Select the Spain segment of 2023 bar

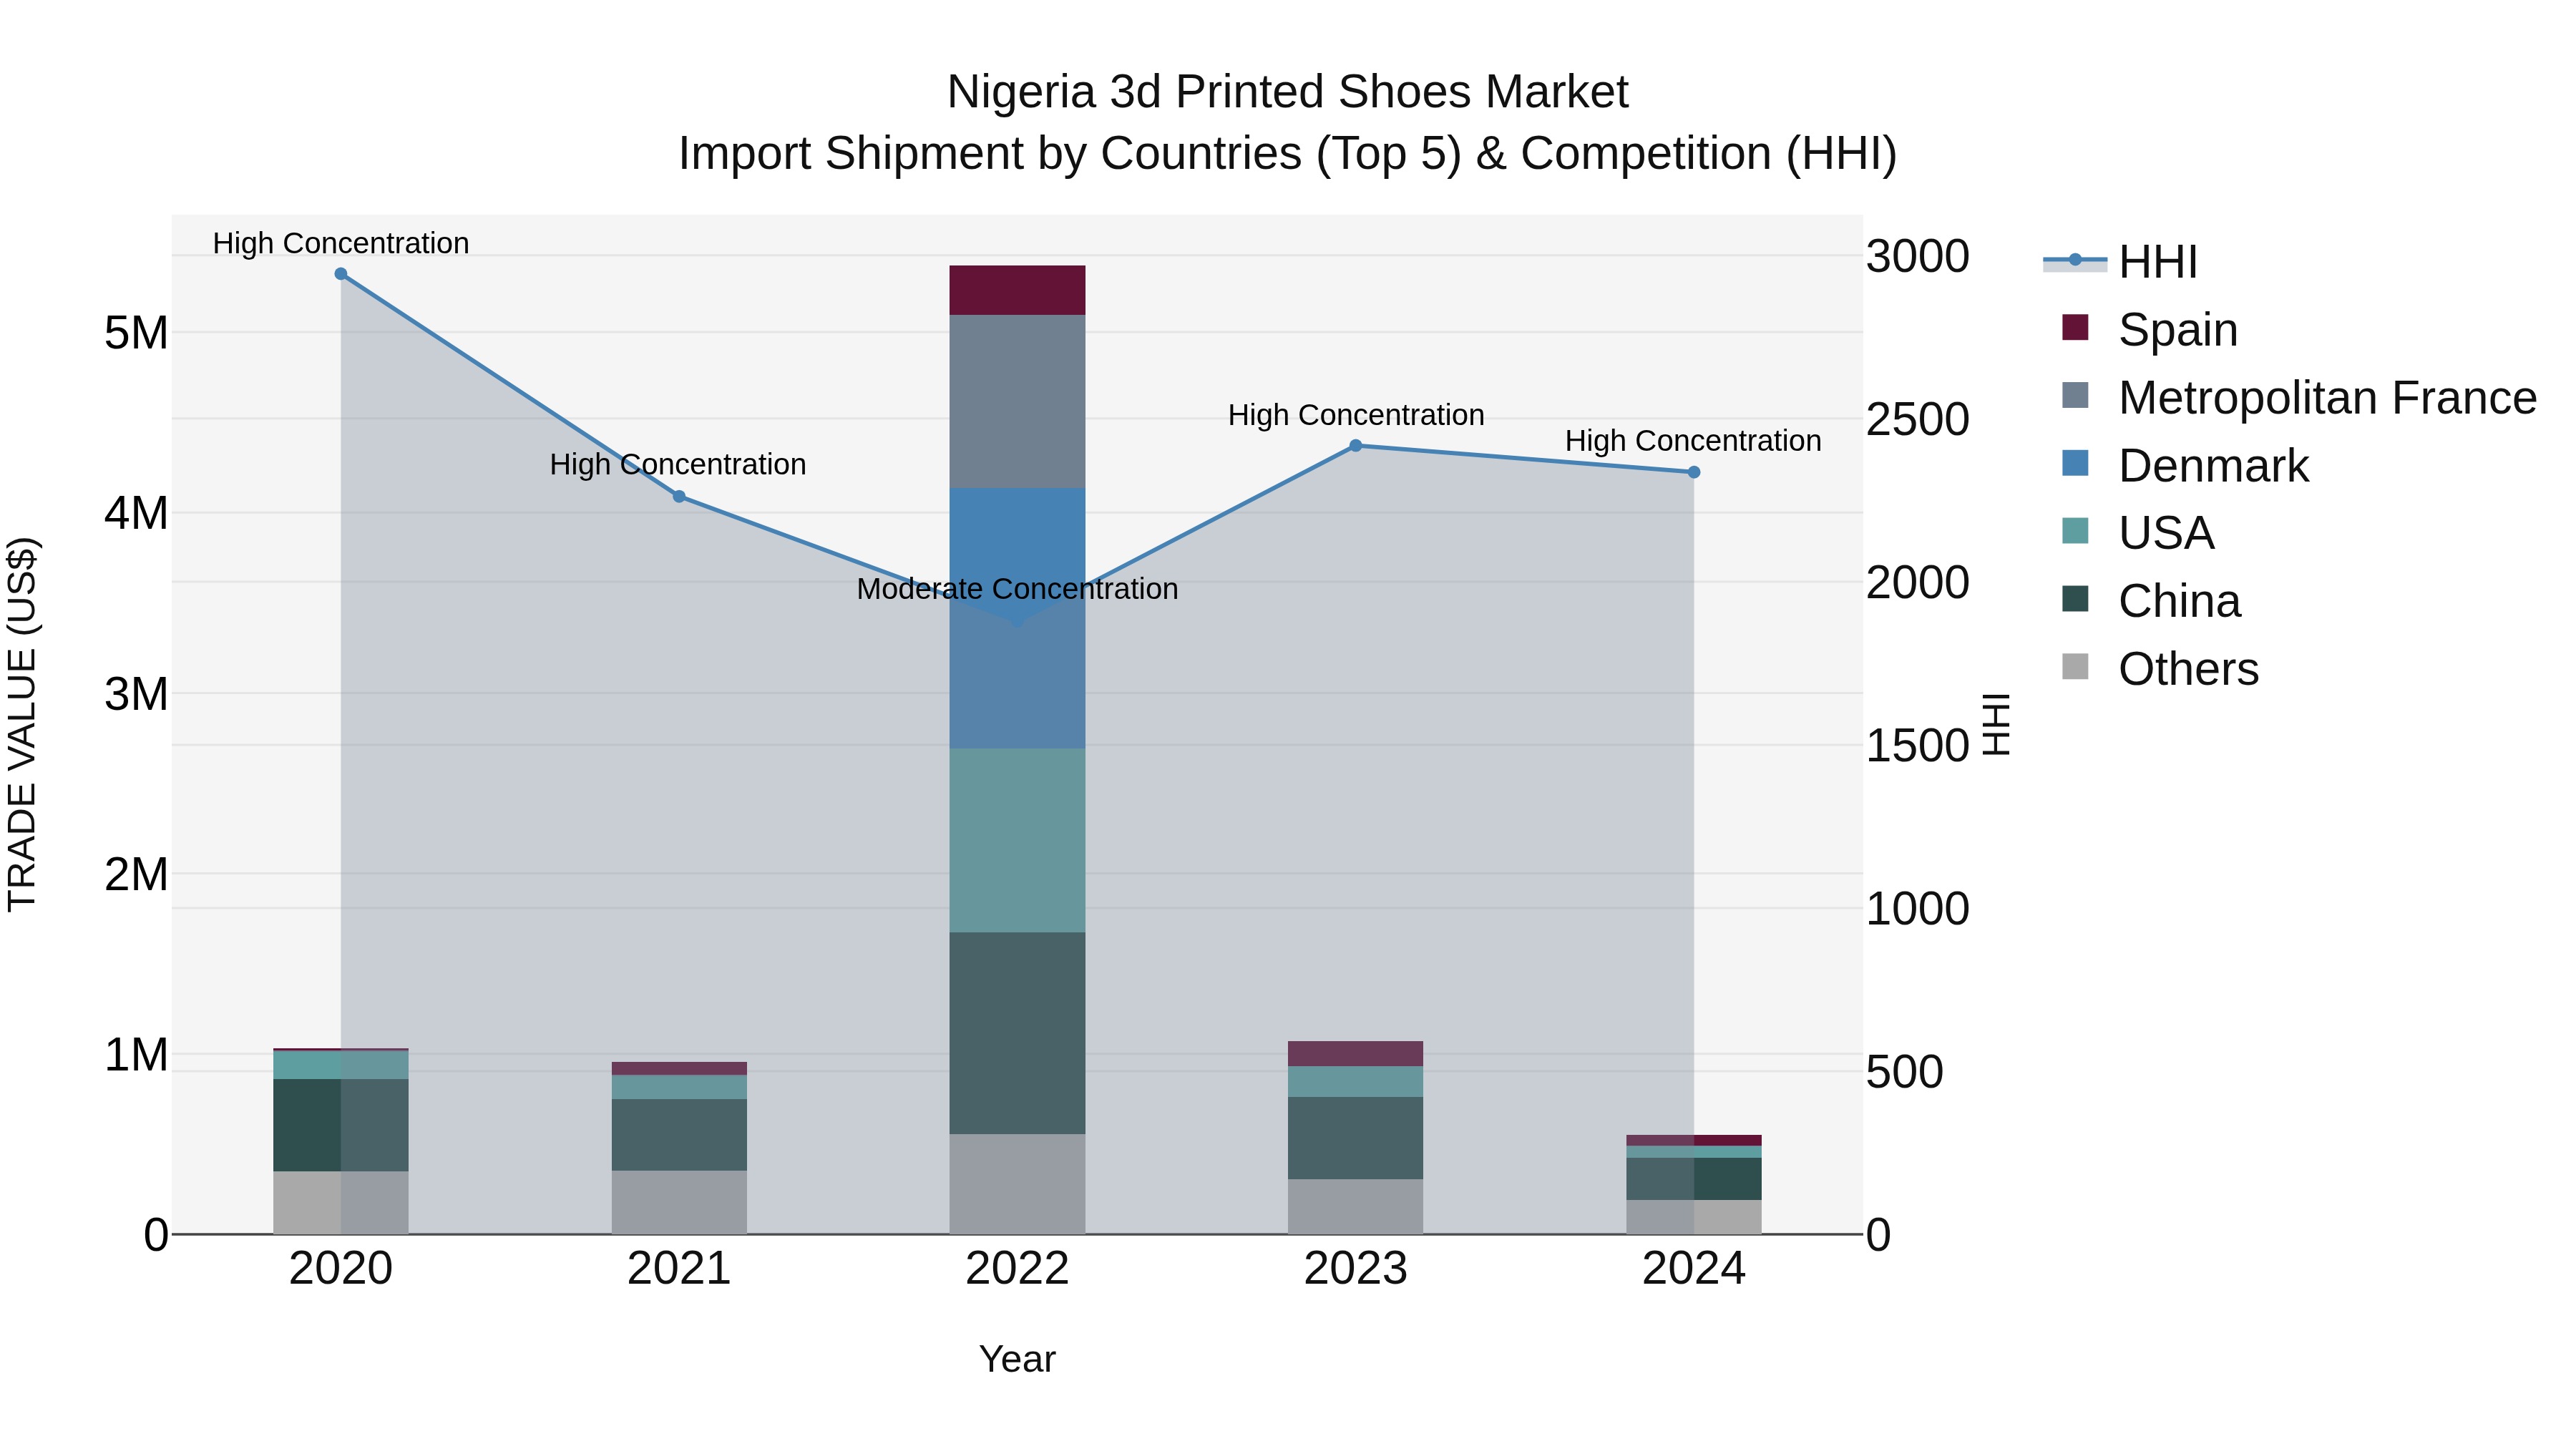pos(1356,1054)
